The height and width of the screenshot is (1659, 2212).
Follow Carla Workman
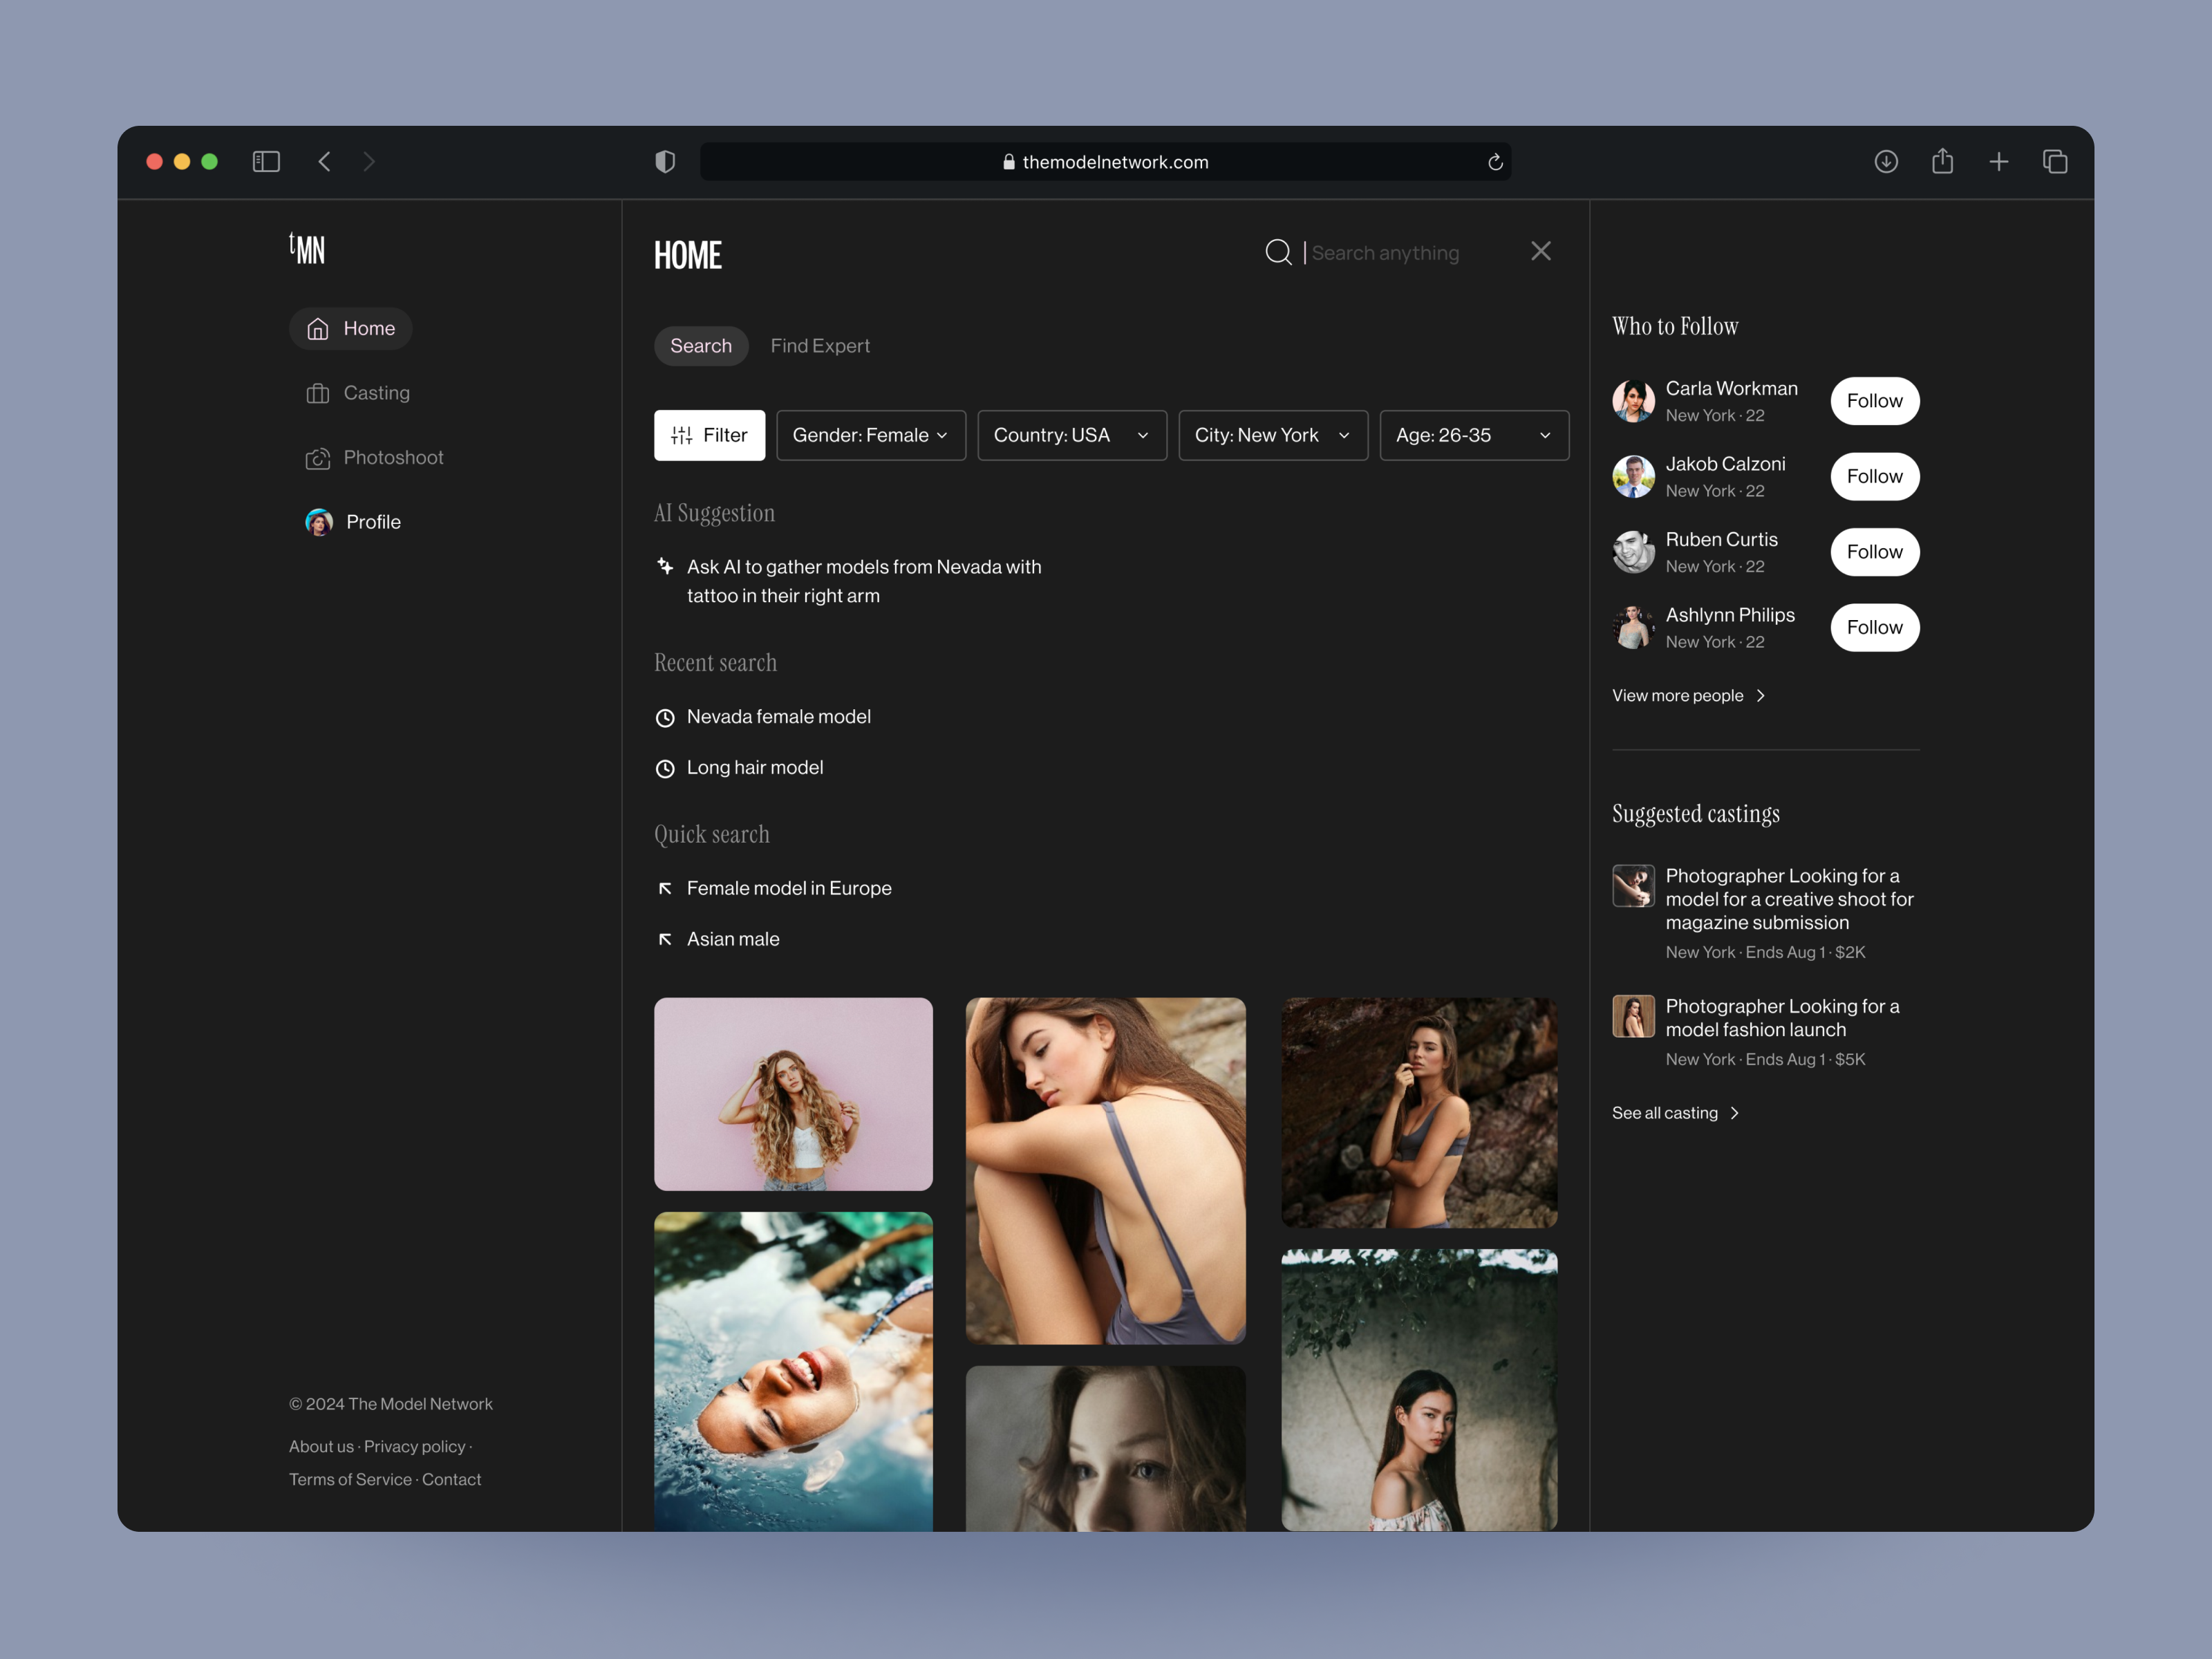pyautogui.click(x=1874, y=401)
